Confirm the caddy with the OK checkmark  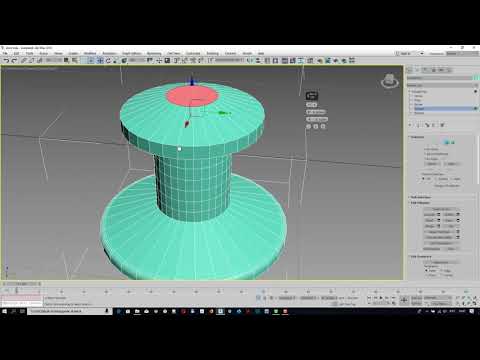click(308, 126)
